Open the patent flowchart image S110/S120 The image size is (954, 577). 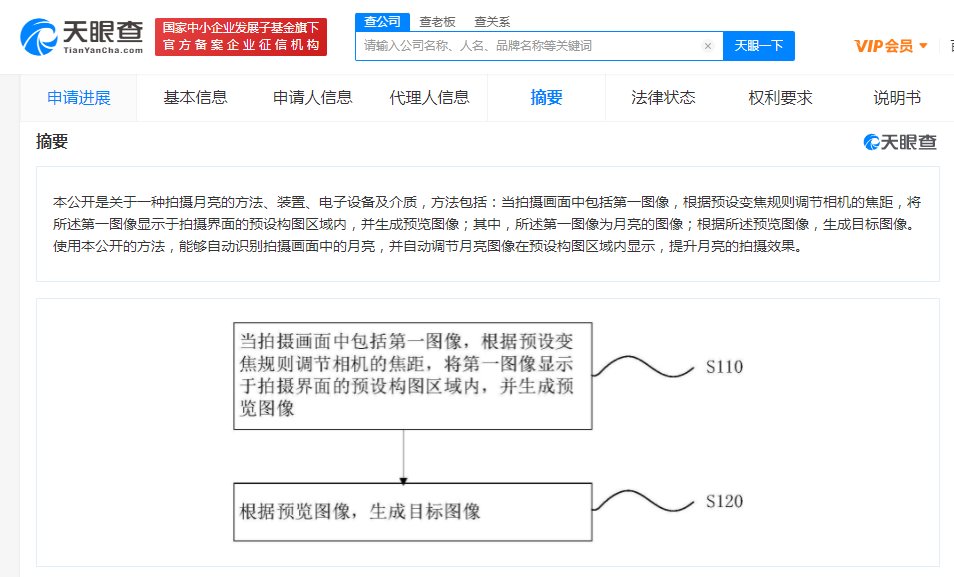click(x=489, y=432)
